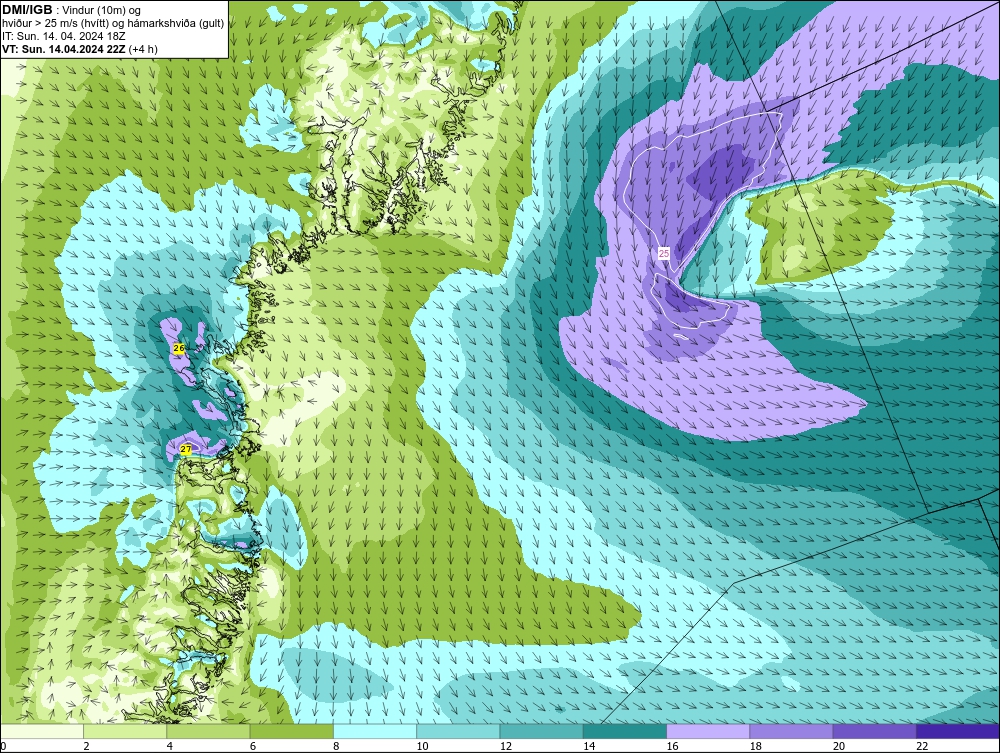Click the legend scale value 16
1000x753 pixels.
[672, 747]
